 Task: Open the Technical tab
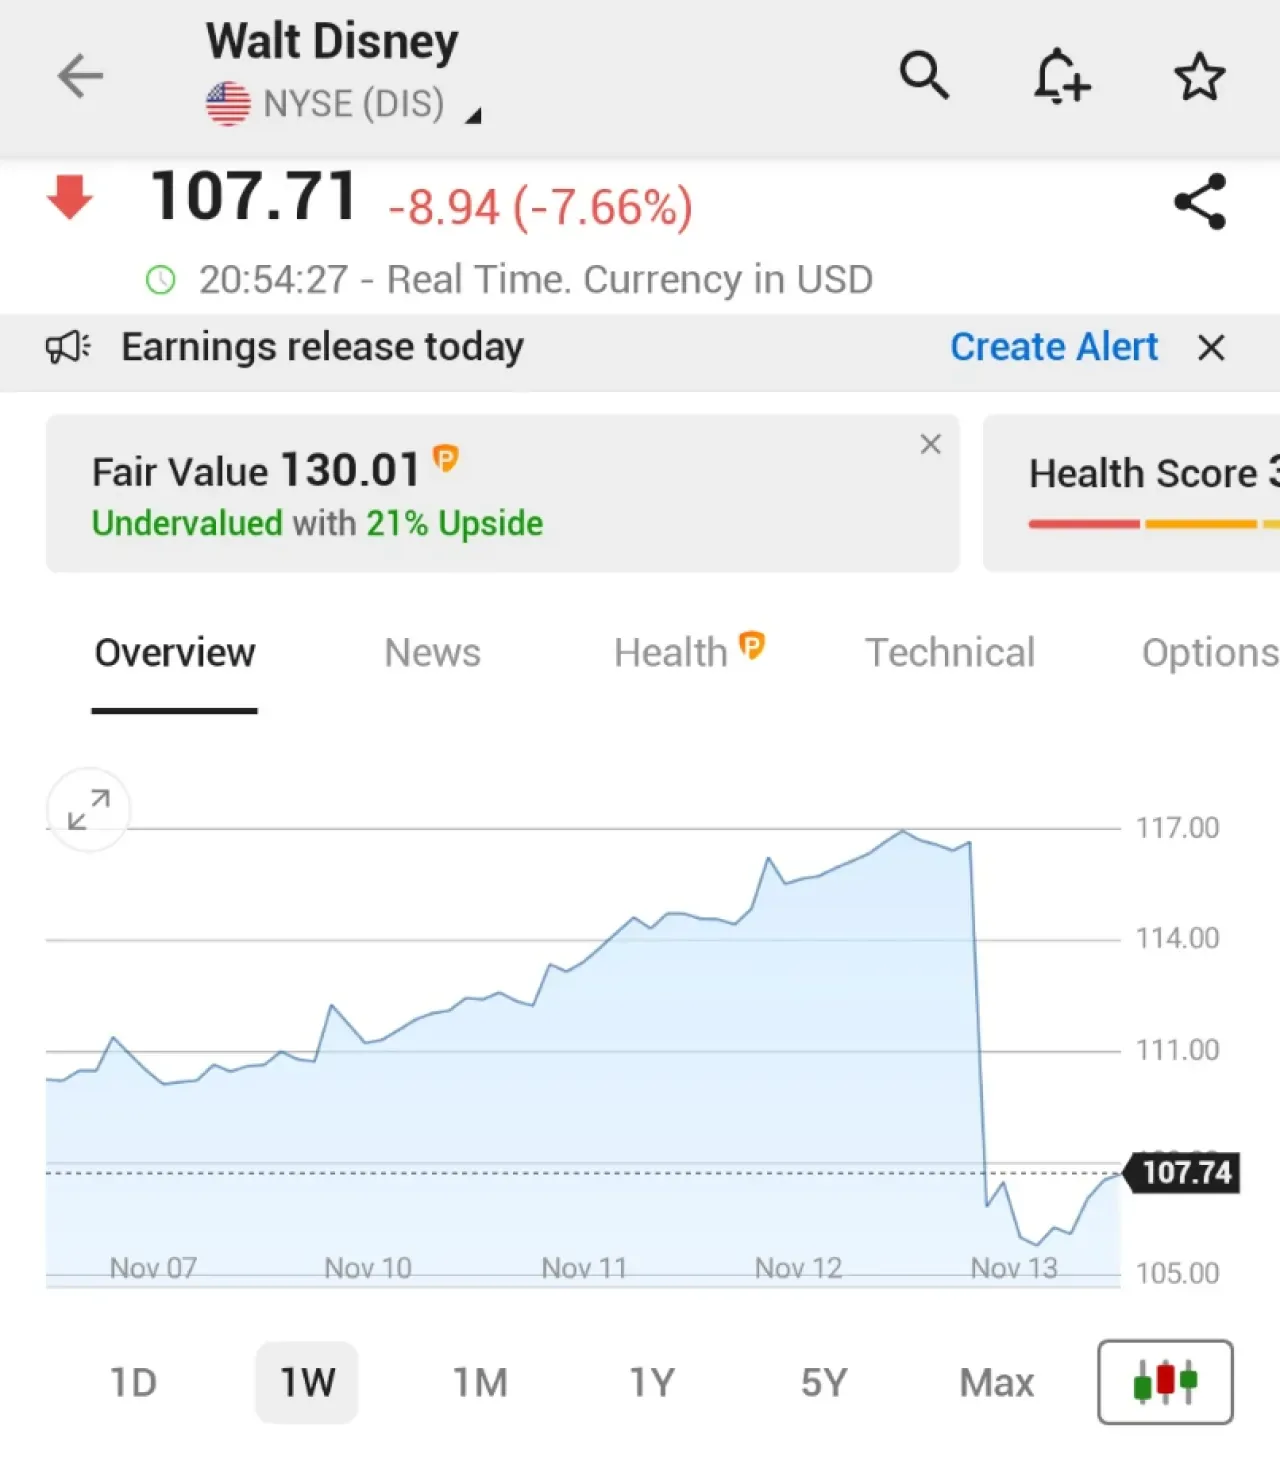pyautogui.click(x=949, y=653)
